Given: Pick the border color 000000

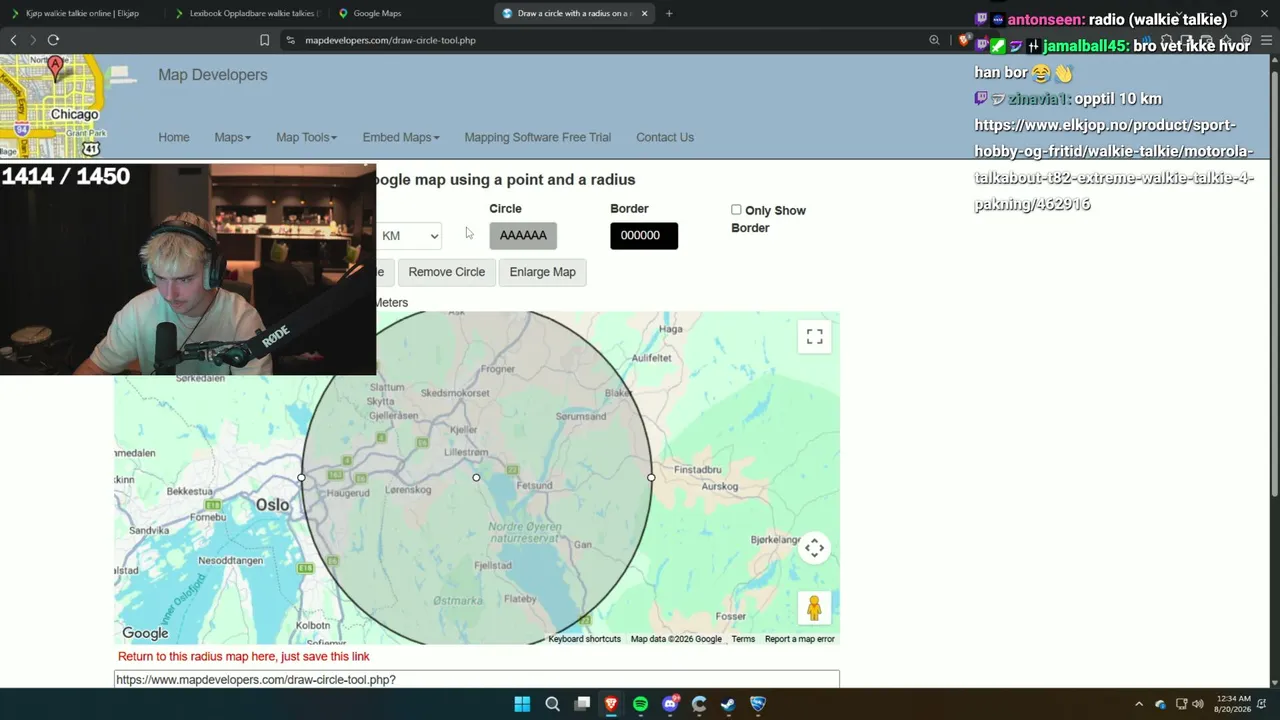Looking at the screenshot, I should click(x=644, y=236).
